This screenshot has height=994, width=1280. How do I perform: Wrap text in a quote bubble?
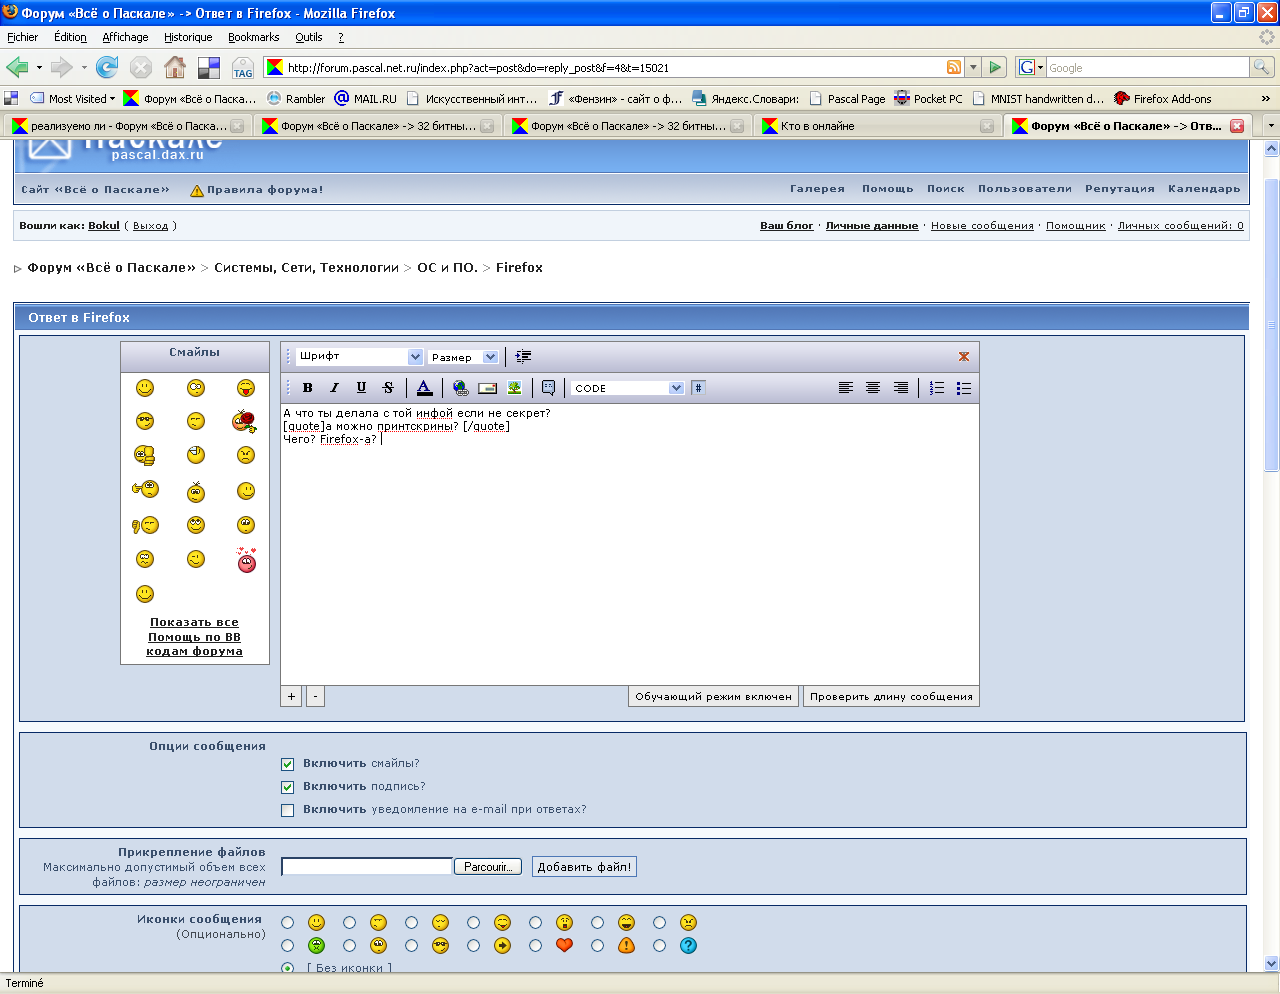click(548, 388)
